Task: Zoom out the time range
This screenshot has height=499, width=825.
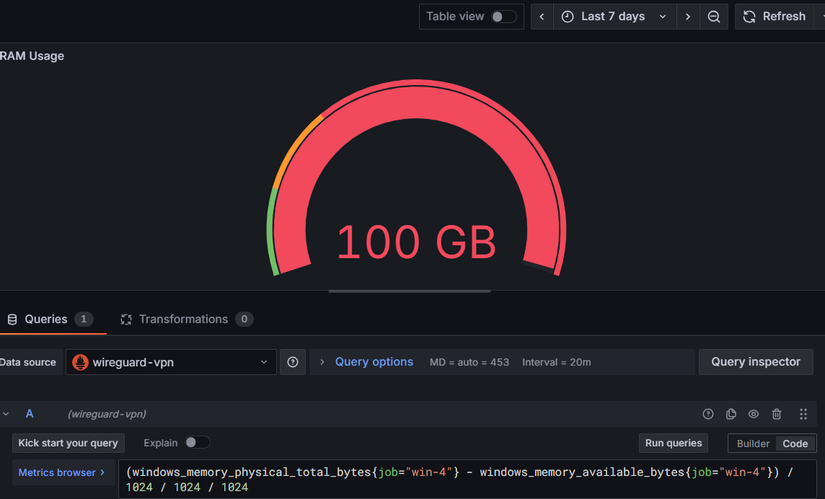Action: coord(714,17)
